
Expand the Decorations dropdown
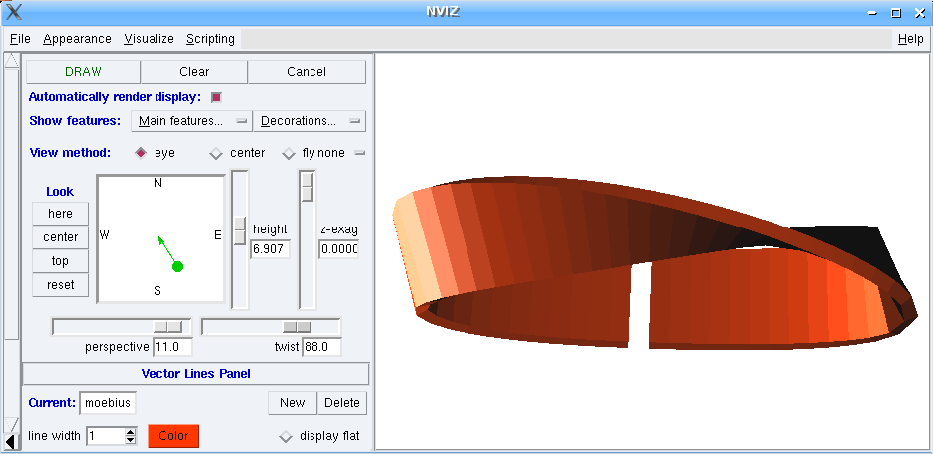coord(309,121)
